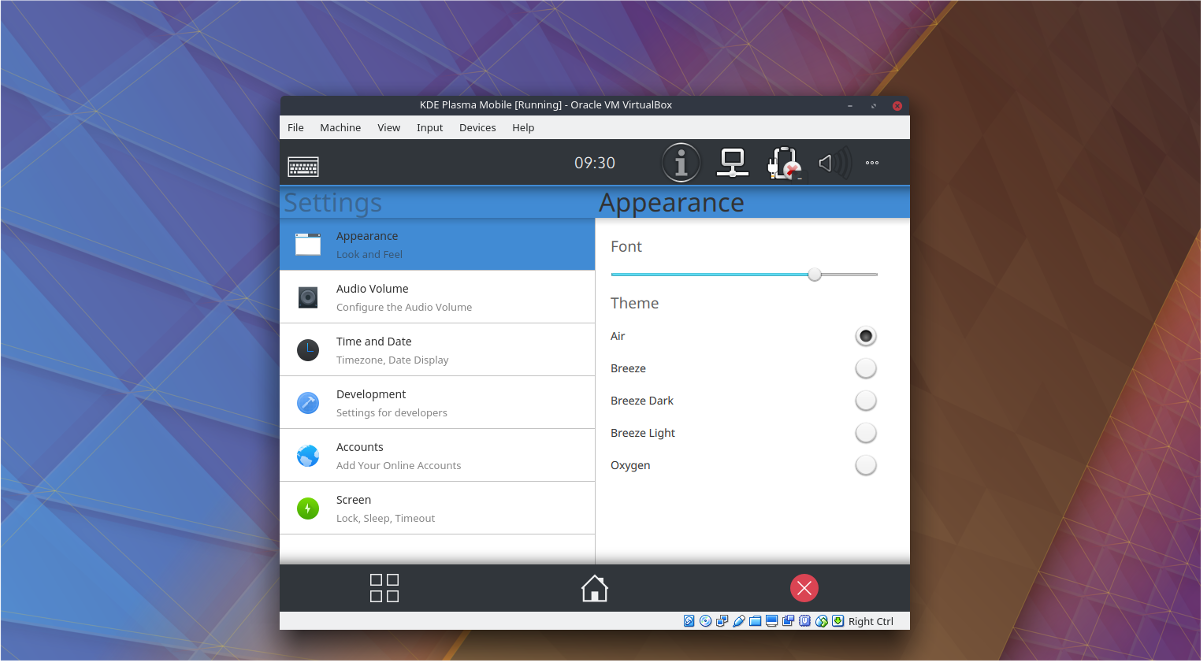This screenshot has height=661, width=1201.
Task: Select the Breeze Light theme radio button
Action: [x=866, y=432]
